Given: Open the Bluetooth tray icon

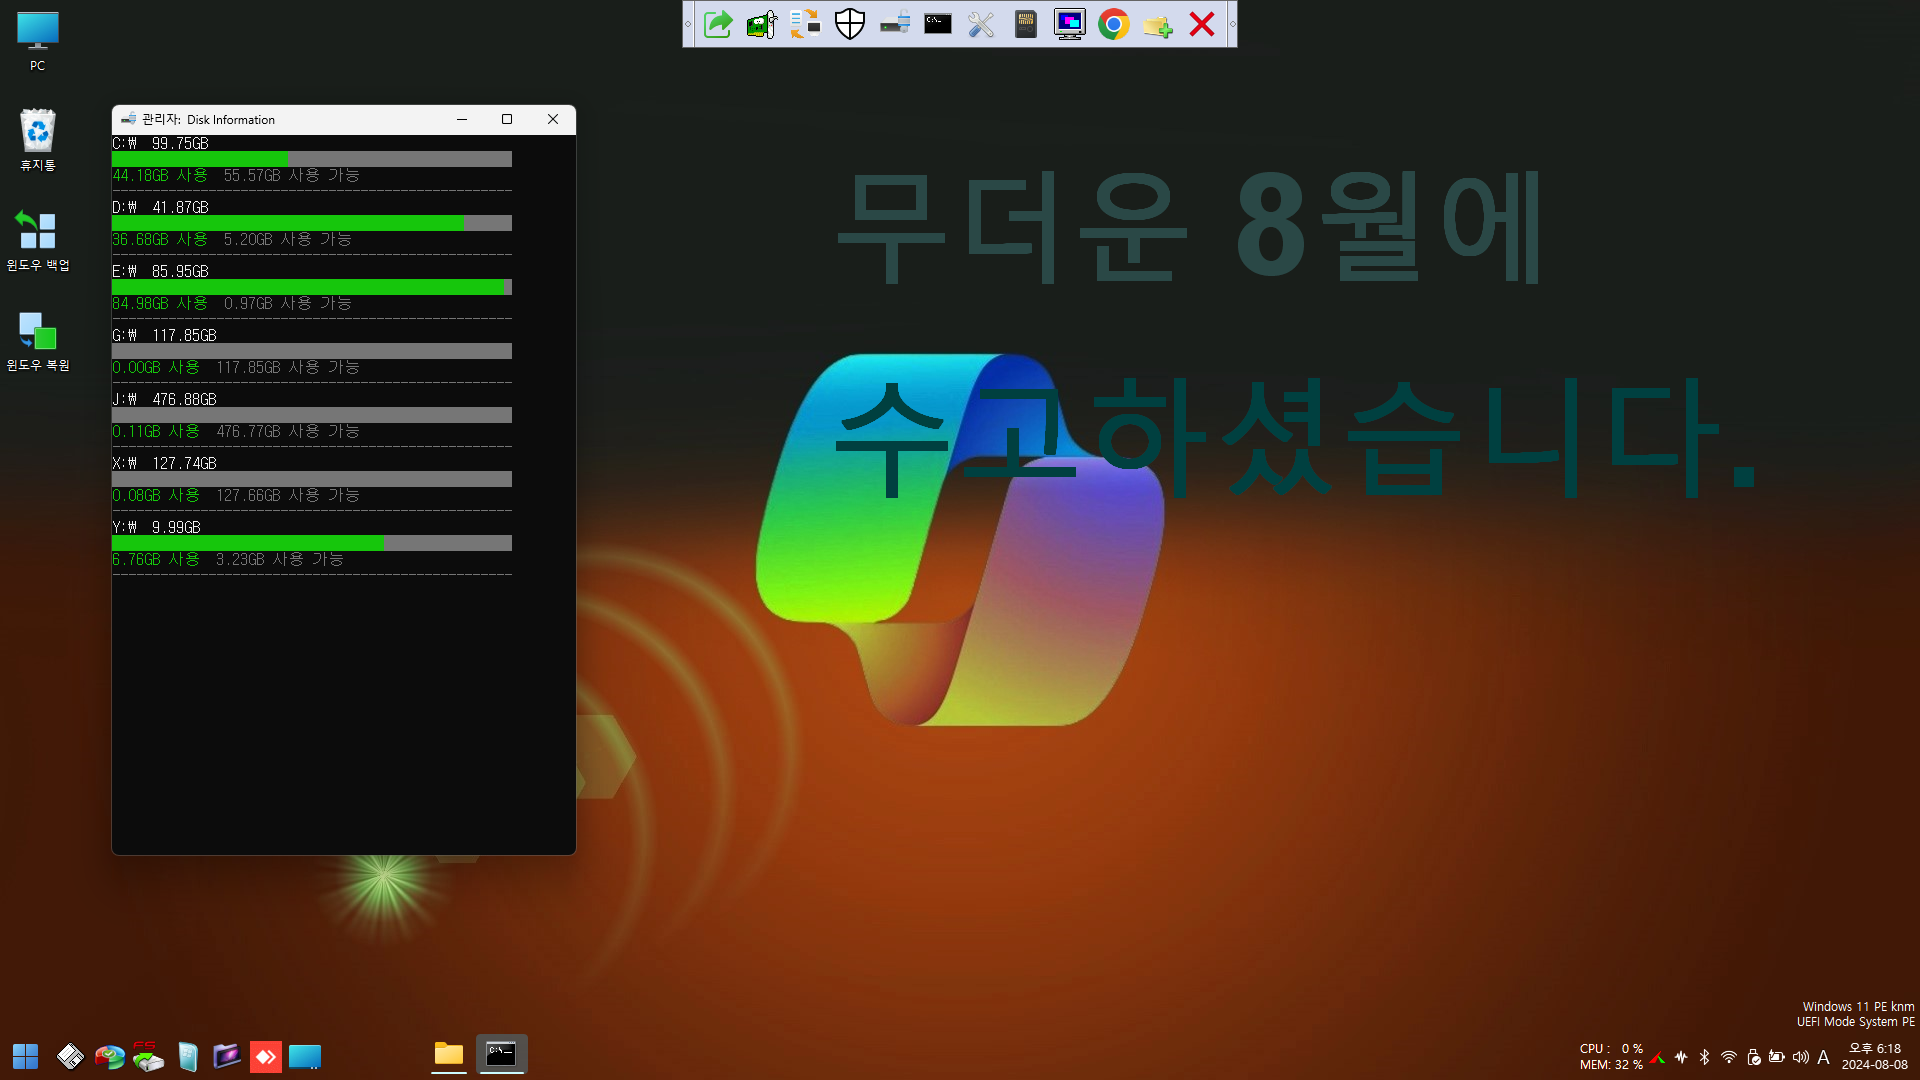Looking at the screenshot, I should coord(1705,1057).
